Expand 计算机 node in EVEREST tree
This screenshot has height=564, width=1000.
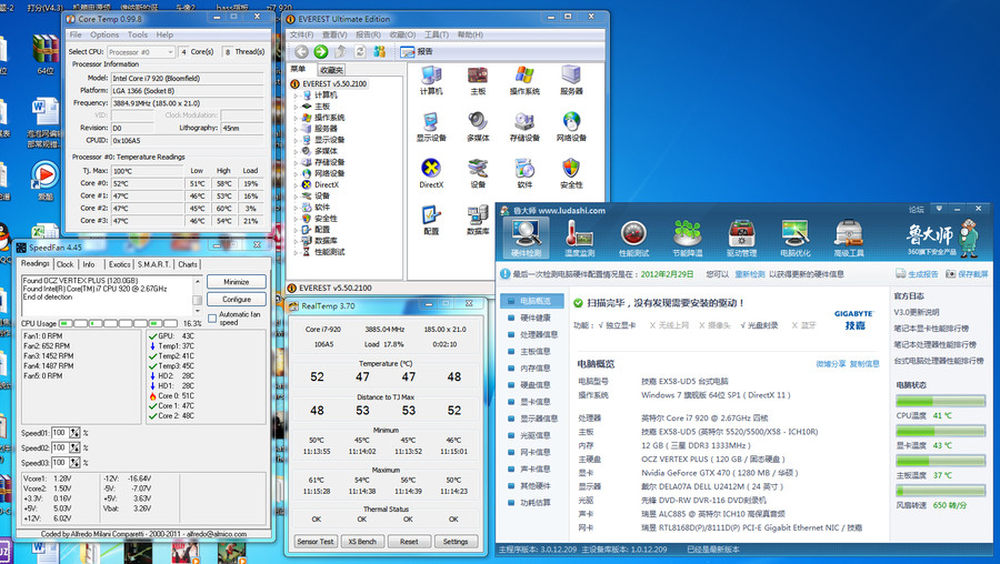(x=296, y=95)
